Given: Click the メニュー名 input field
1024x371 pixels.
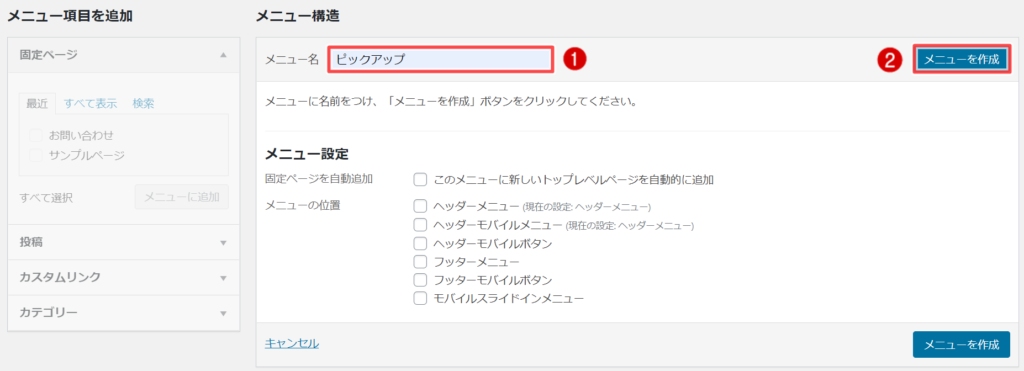Looking at the screenshot, I should point(441,59).
